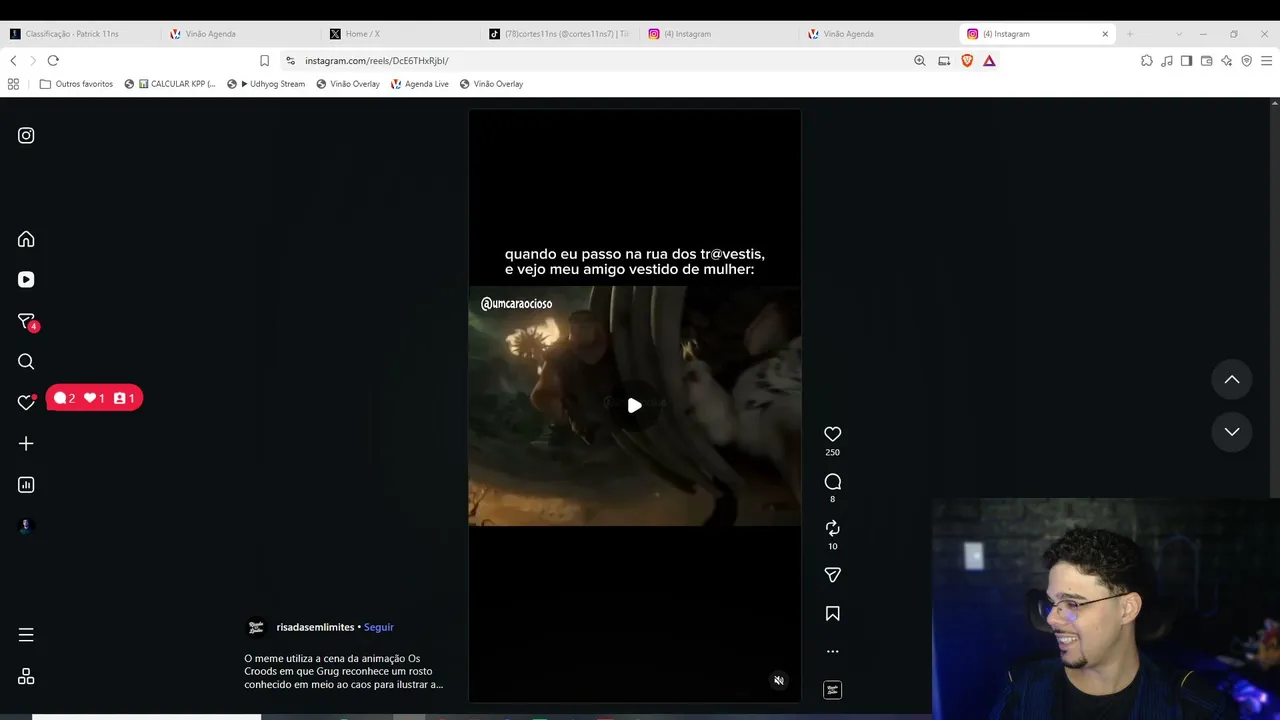Open Instagram home via the logo icon
The width and height of the screenshot is (1280, 720).
point(26,135)
